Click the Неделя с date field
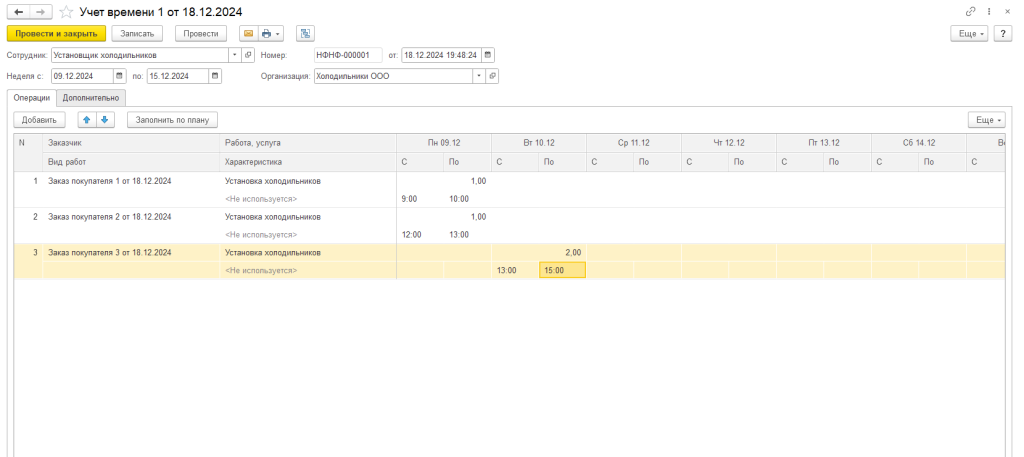The width and height of the screenshot is (1024, 457). [x=82, y=76]
